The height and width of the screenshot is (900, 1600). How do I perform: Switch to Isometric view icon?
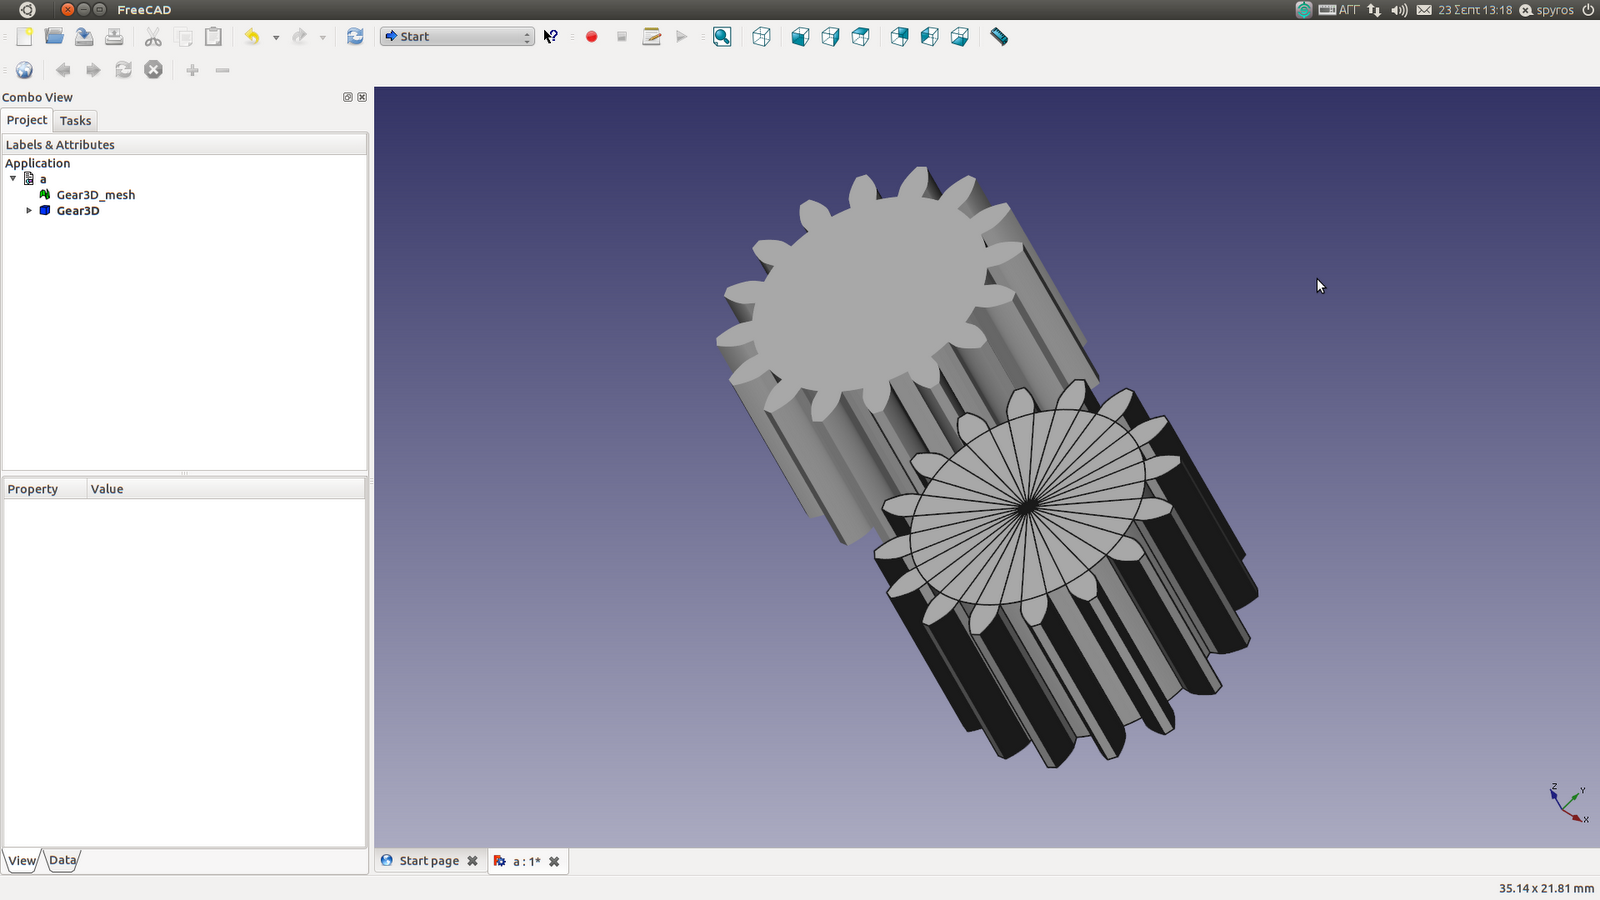761,37
